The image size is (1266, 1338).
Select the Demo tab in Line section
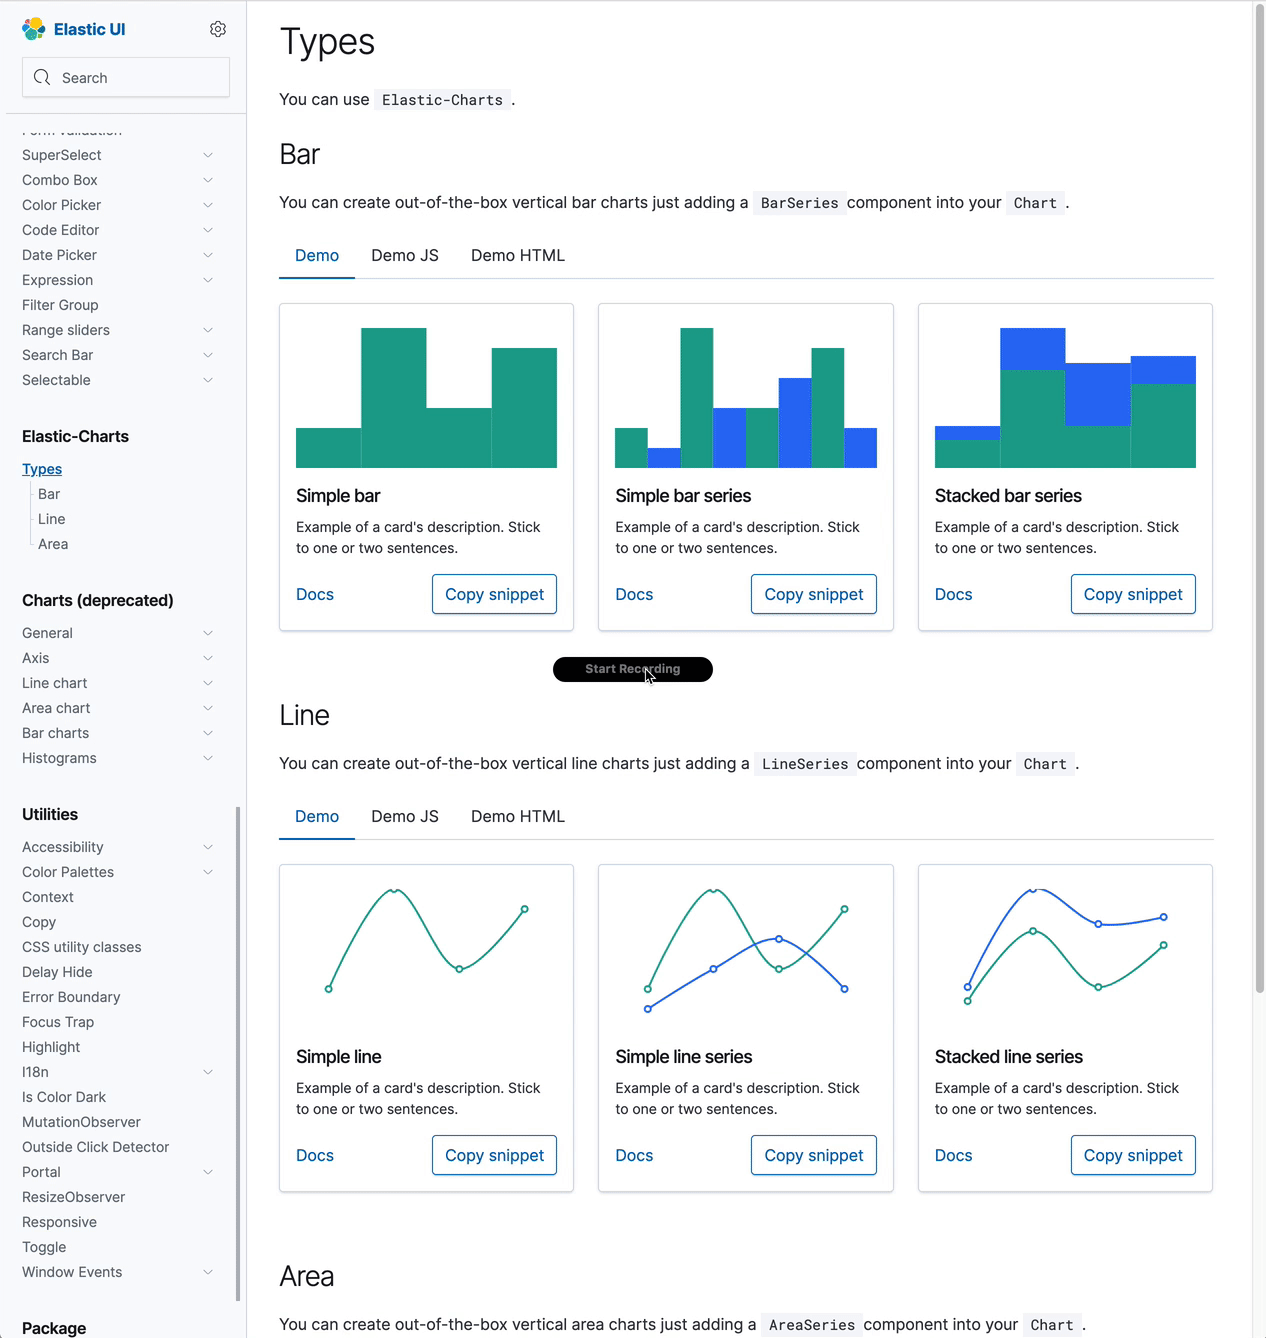(x=317, y=817)
